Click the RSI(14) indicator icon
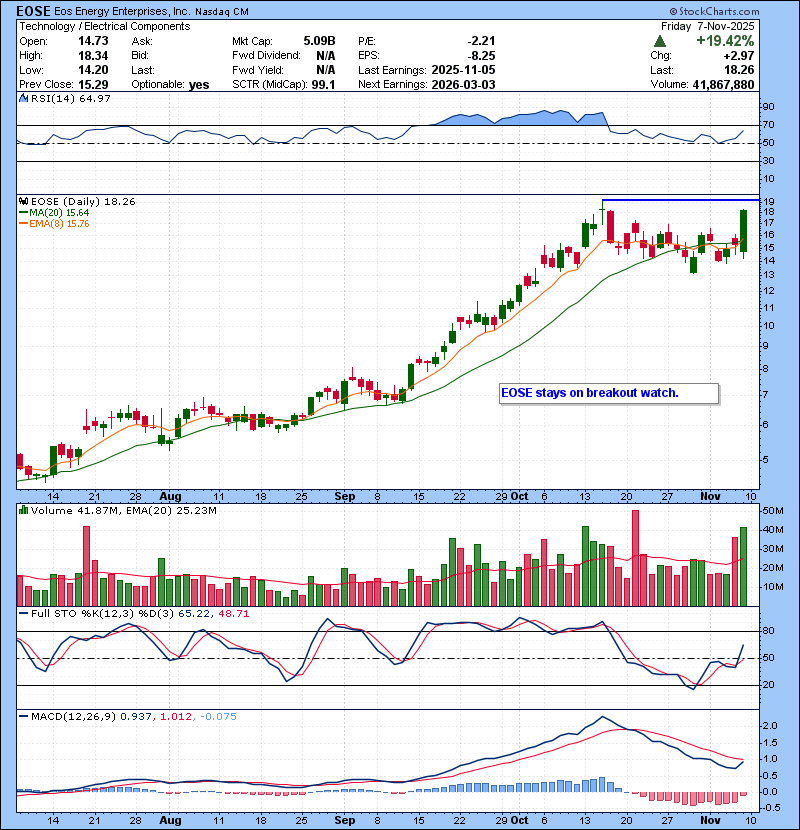 [x=24, y=98]
